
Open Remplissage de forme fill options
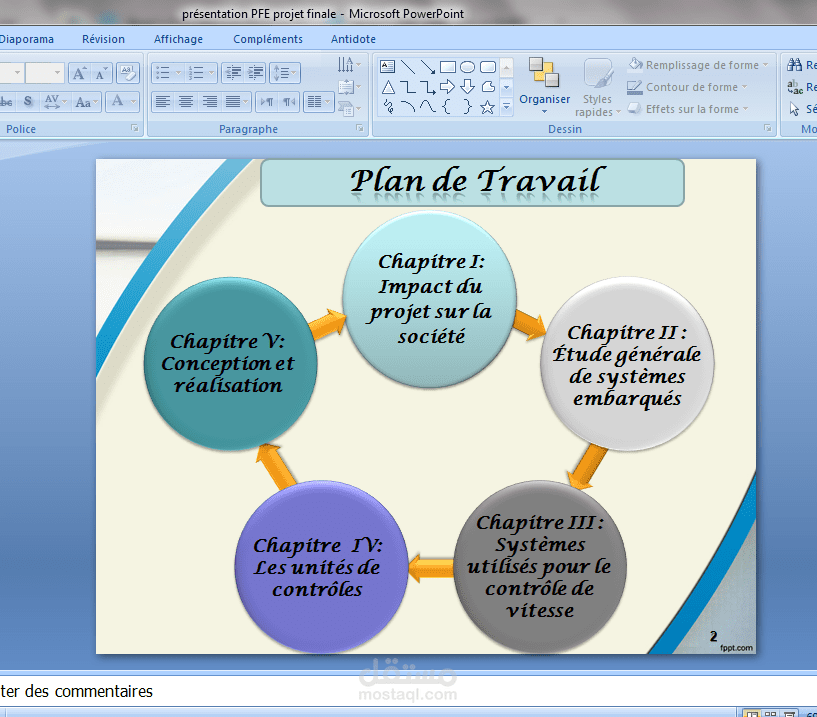pyautogui.click(x=698, y=65)
